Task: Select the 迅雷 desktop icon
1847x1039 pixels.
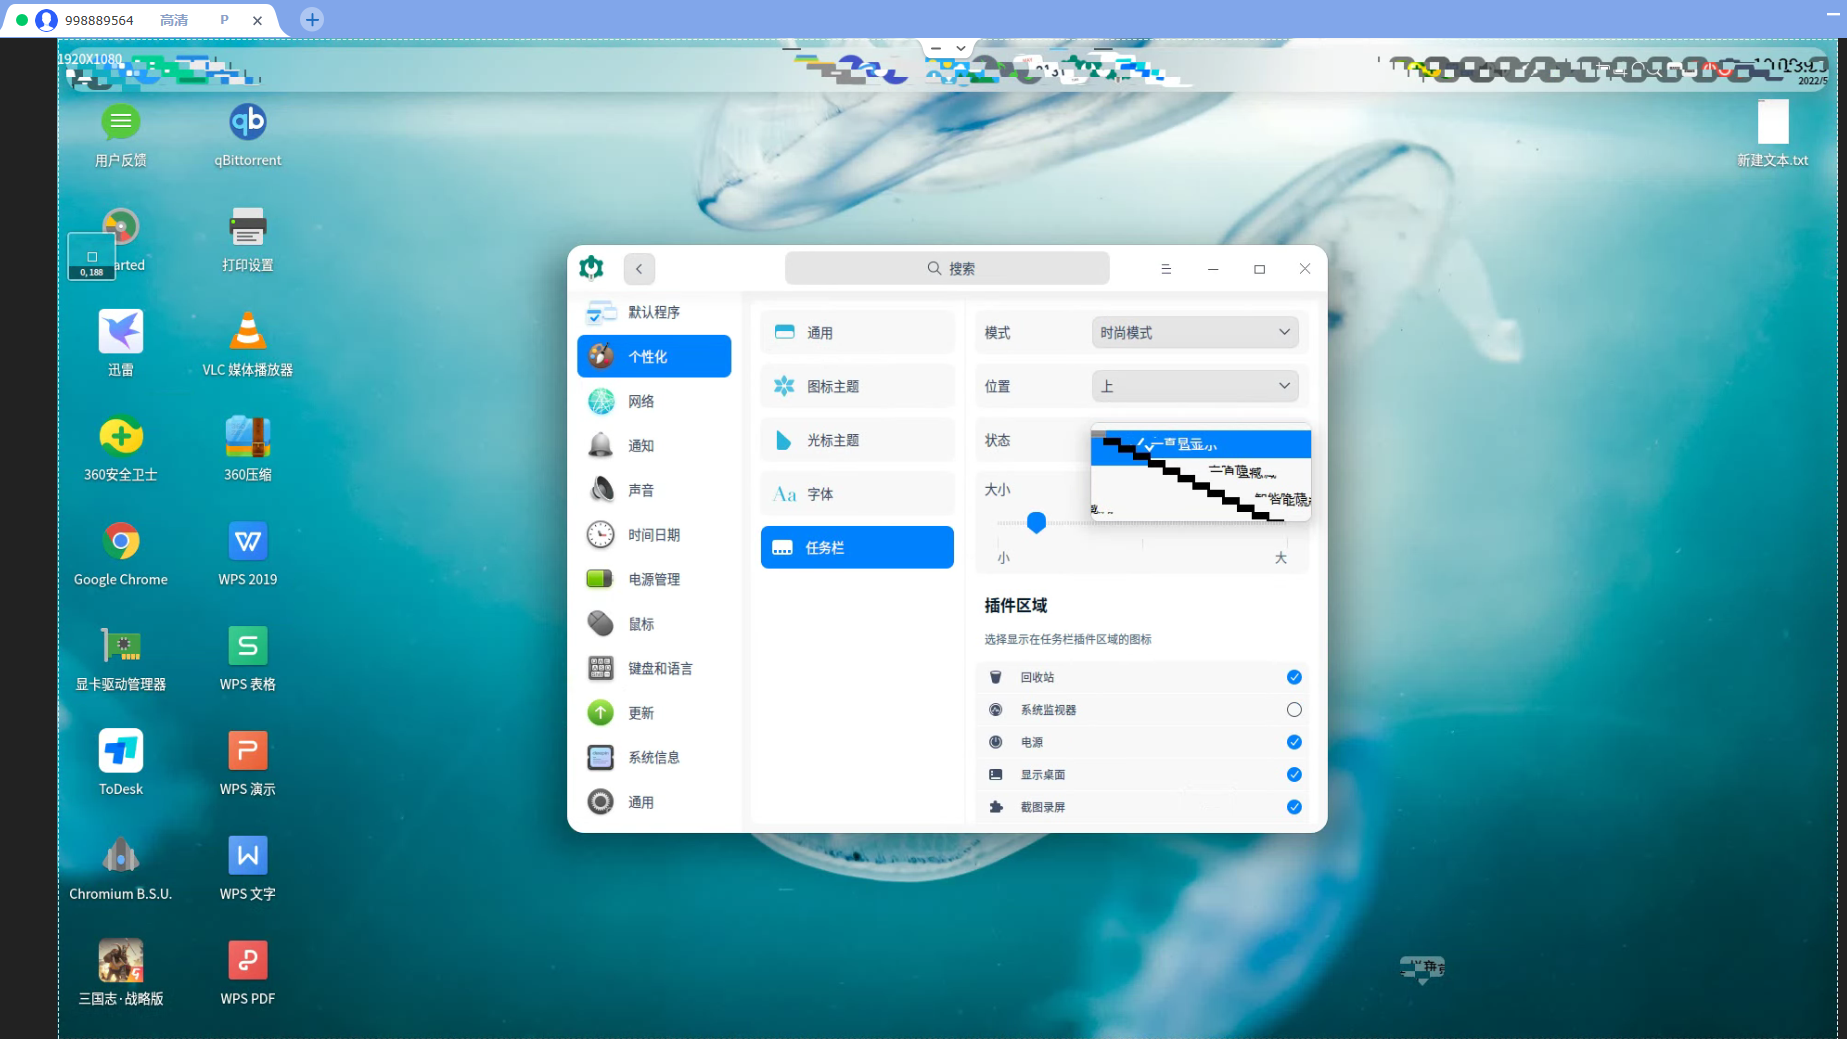Action: (x=120, y=344)
